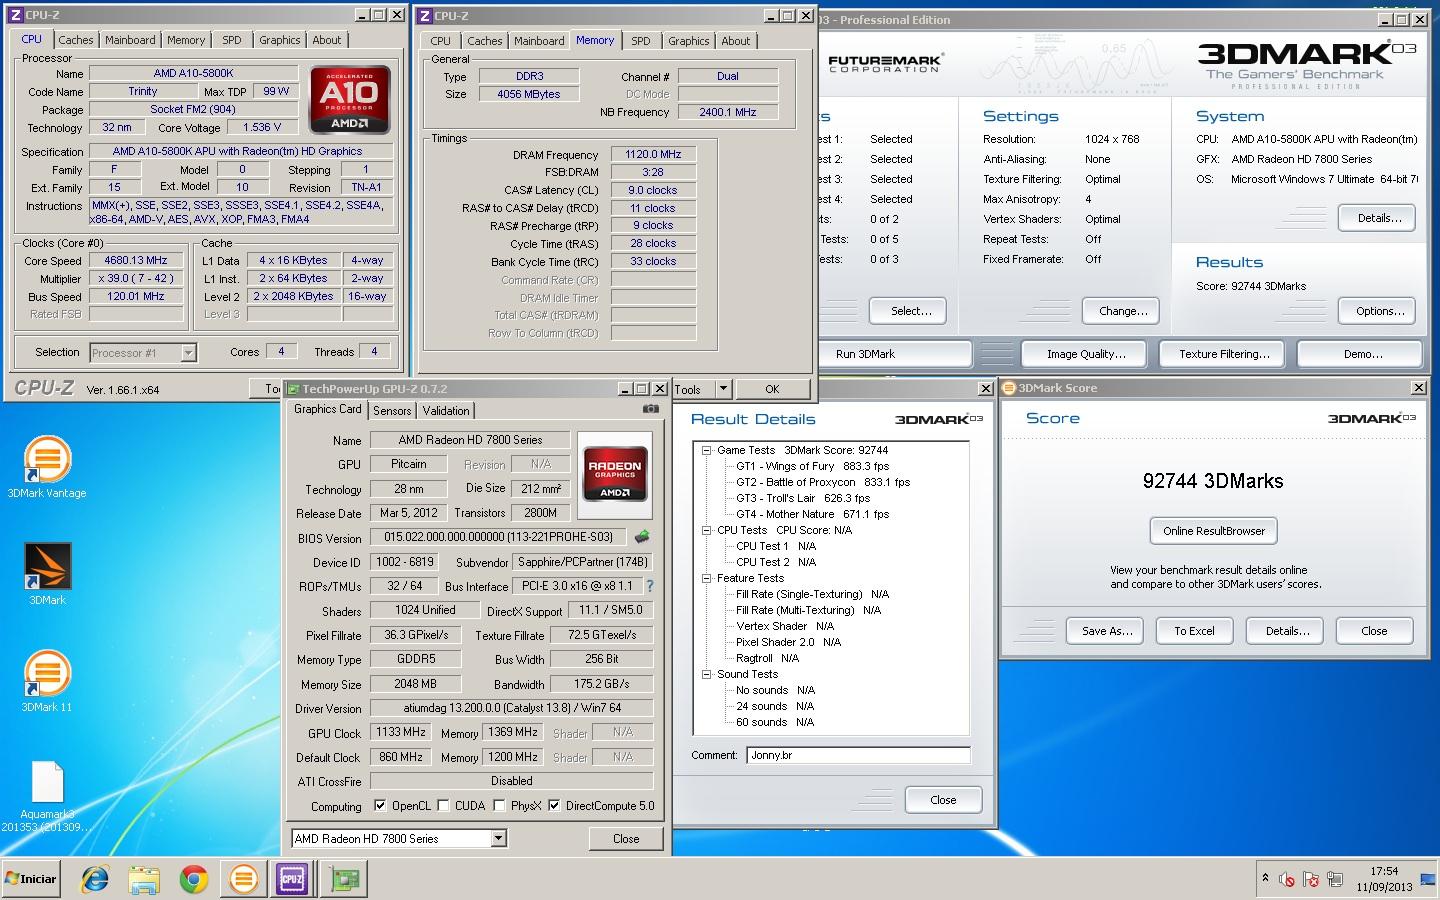Toggle the PhysX checkbox

[498, 806]
